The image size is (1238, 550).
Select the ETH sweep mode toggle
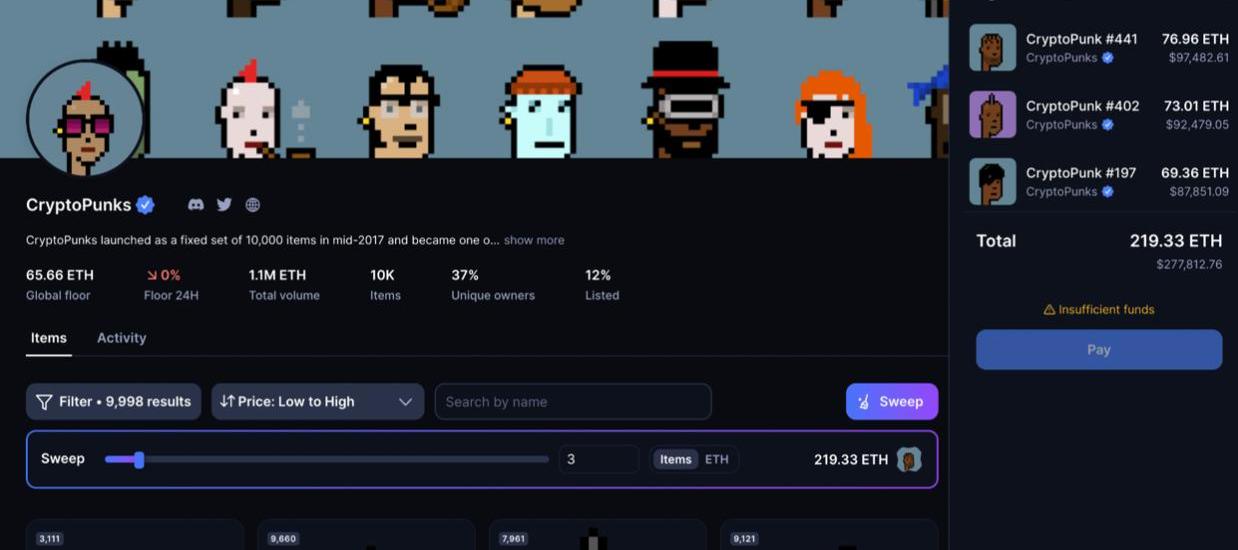coord(717,459)
